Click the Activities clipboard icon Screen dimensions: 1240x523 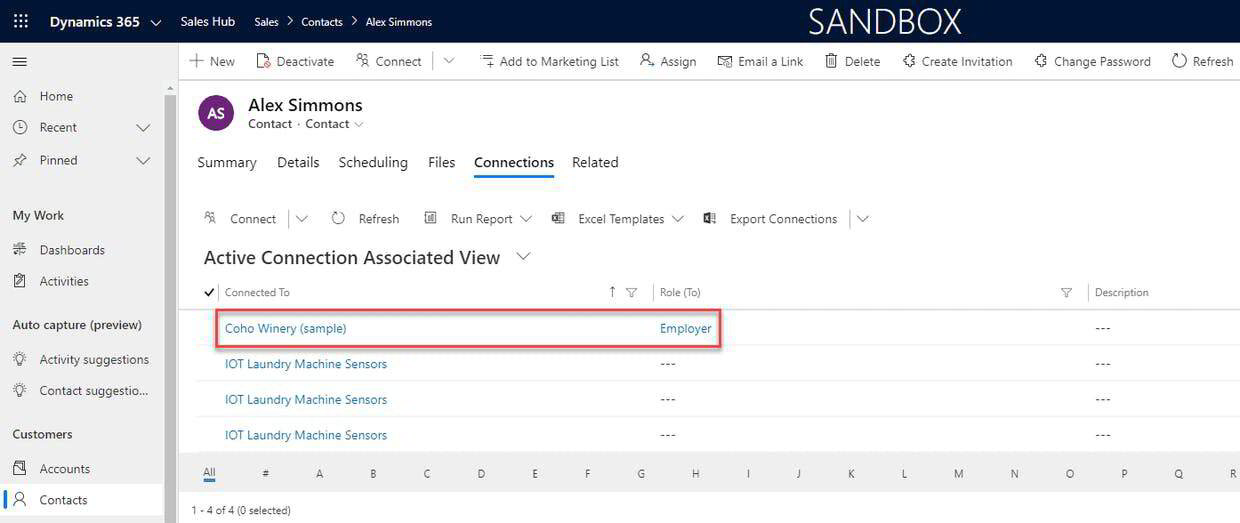click(20, 281)
